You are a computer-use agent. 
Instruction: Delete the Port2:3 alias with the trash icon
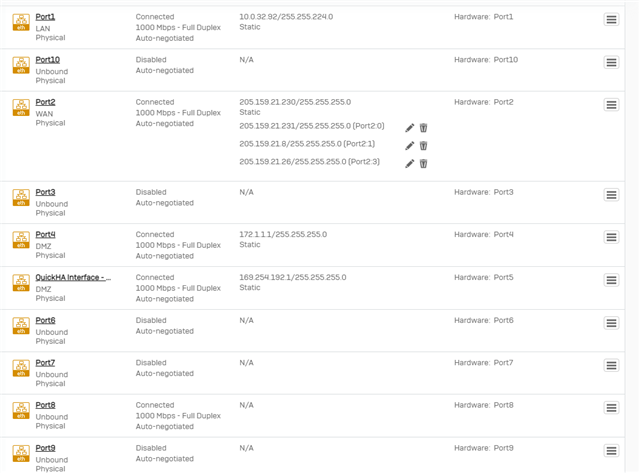click(423, 164)
